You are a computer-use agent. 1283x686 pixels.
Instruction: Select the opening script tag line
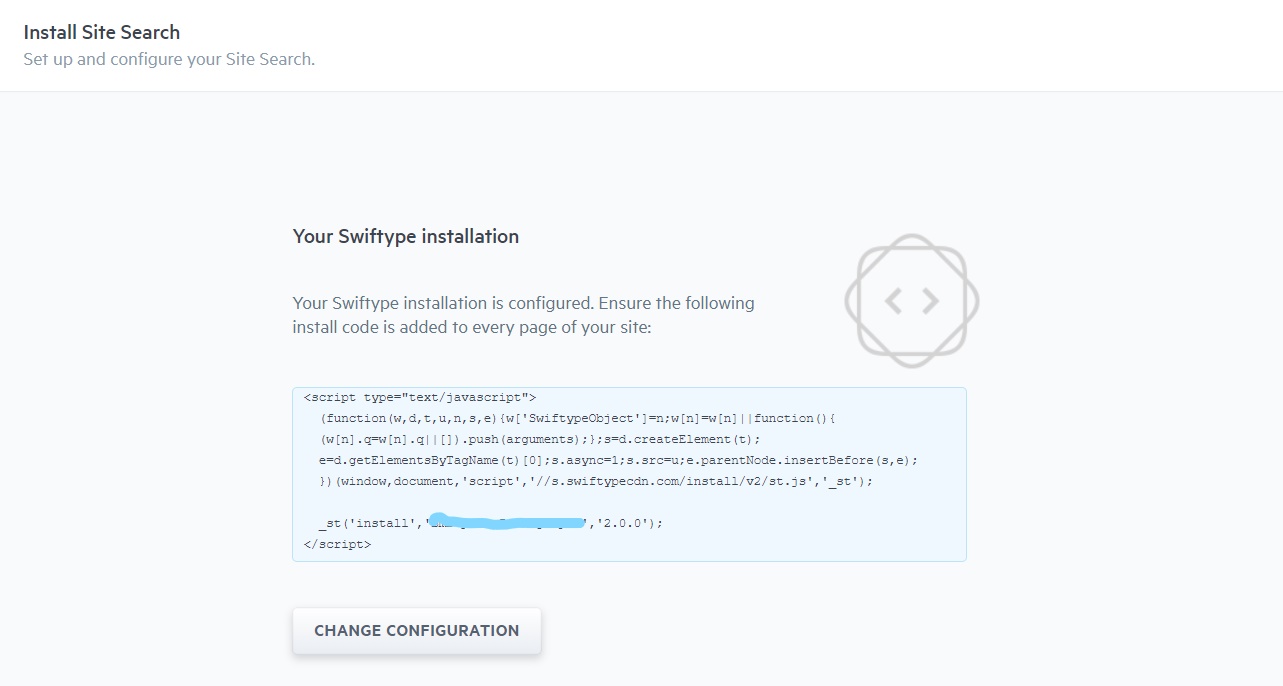[x=420, y=398]
